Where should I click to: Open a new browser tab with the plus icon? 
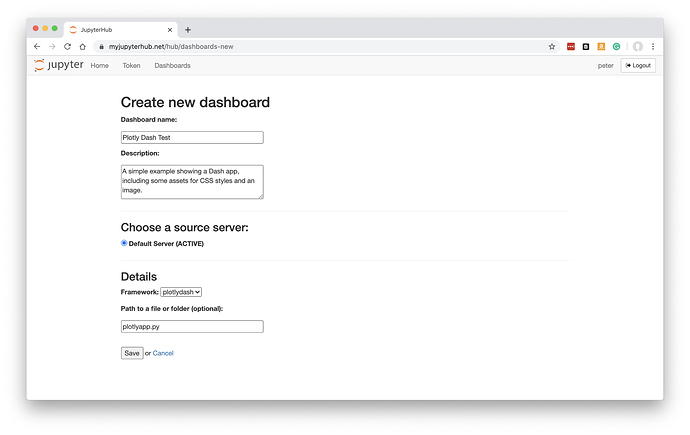[188, 30]
